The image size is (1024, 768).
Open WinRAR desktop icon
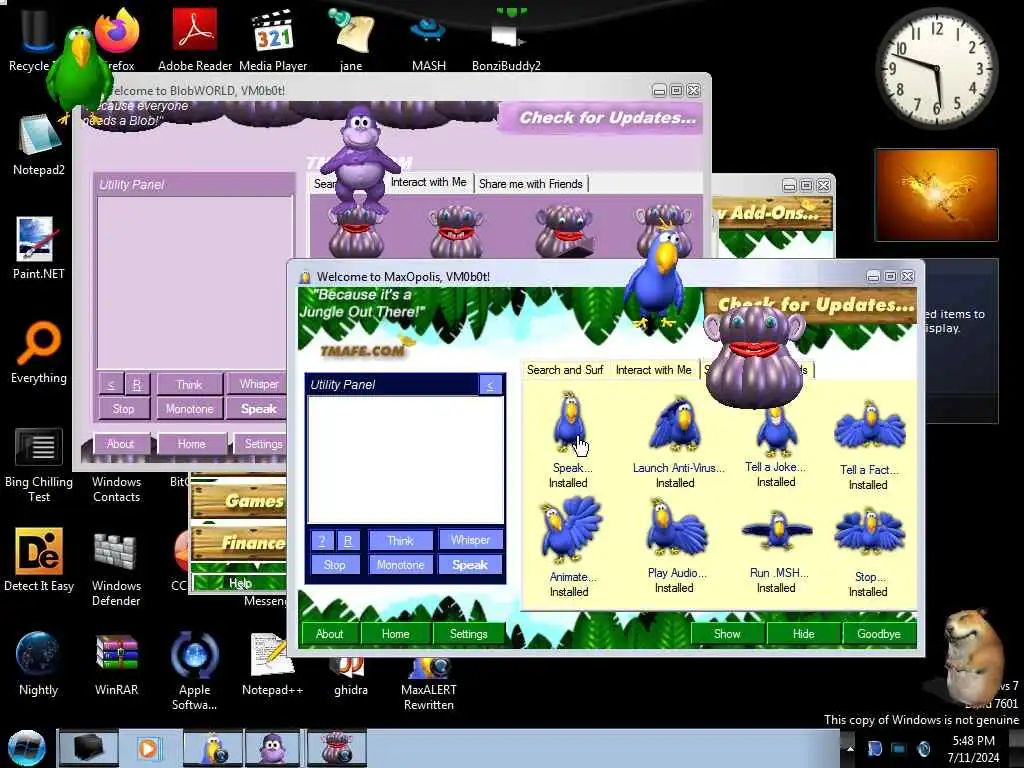pyautogui.click(x=116, y=664)
